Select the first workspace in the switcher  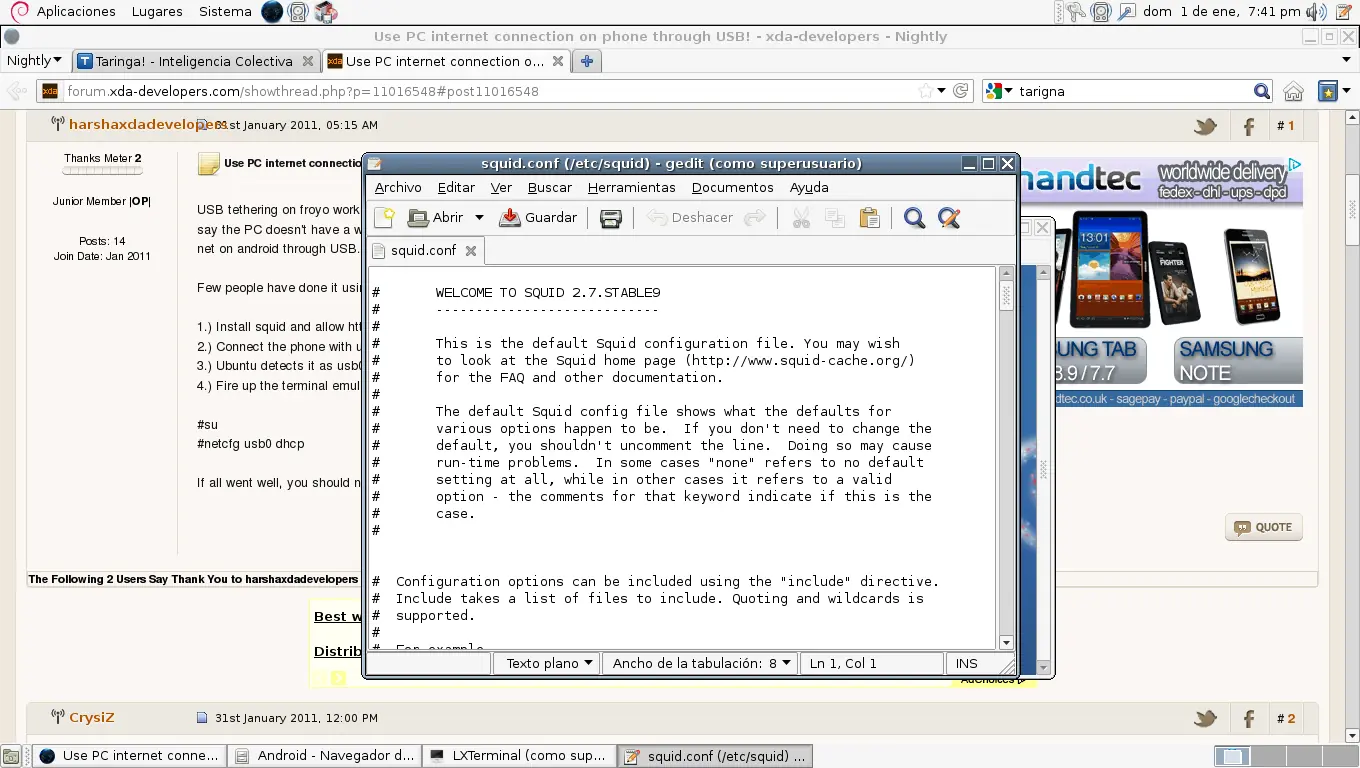[x=1233, y=757]
